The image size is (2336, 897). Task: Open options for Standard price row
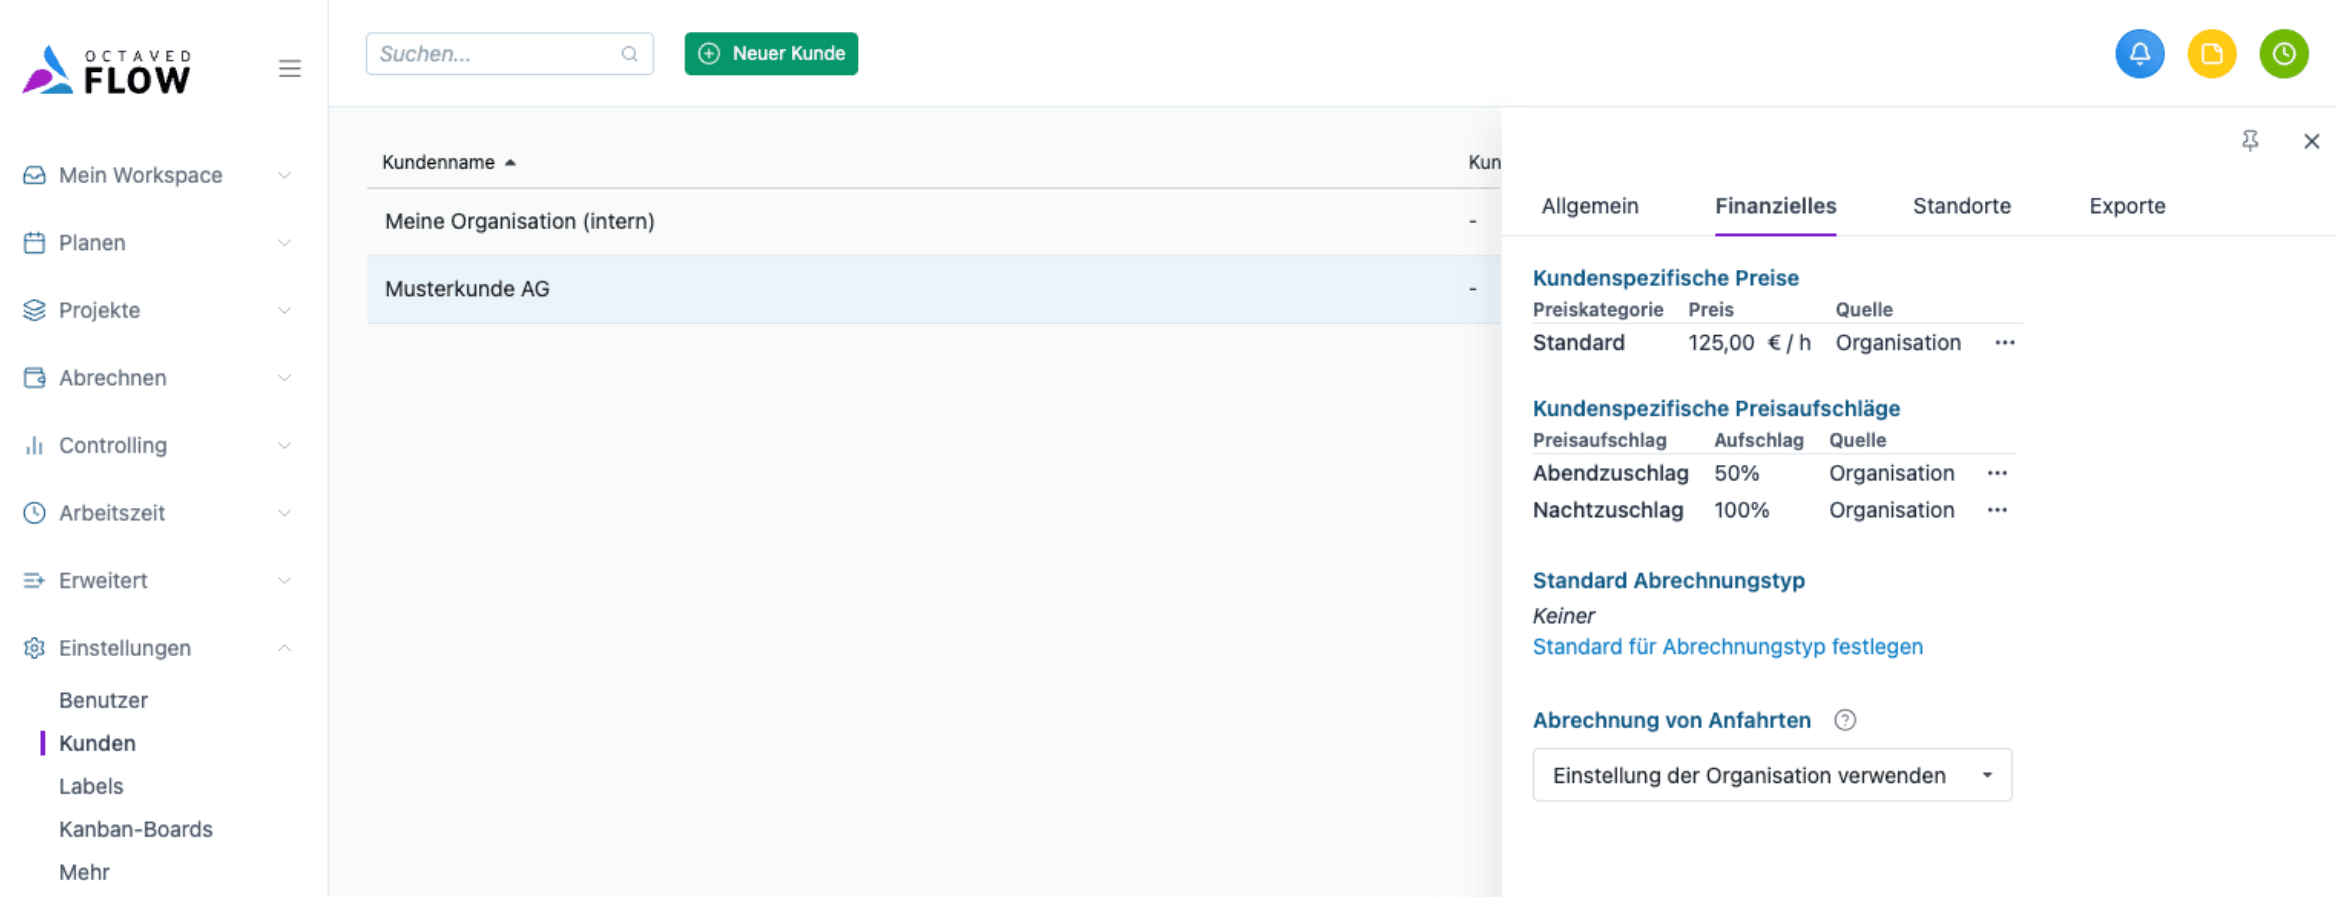tap(2004, 343)
